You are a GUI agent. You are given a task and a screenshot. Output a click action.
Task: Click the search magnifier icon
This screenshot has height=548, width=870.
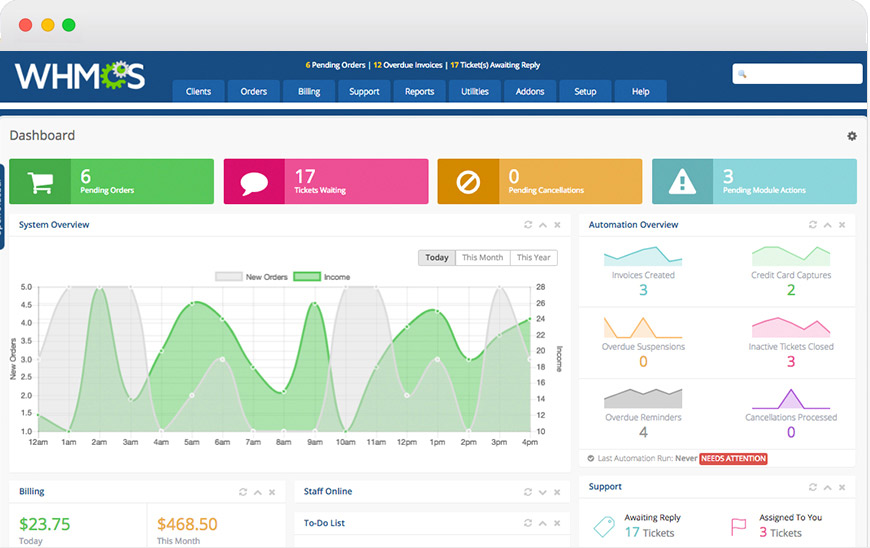click(742, 74)
